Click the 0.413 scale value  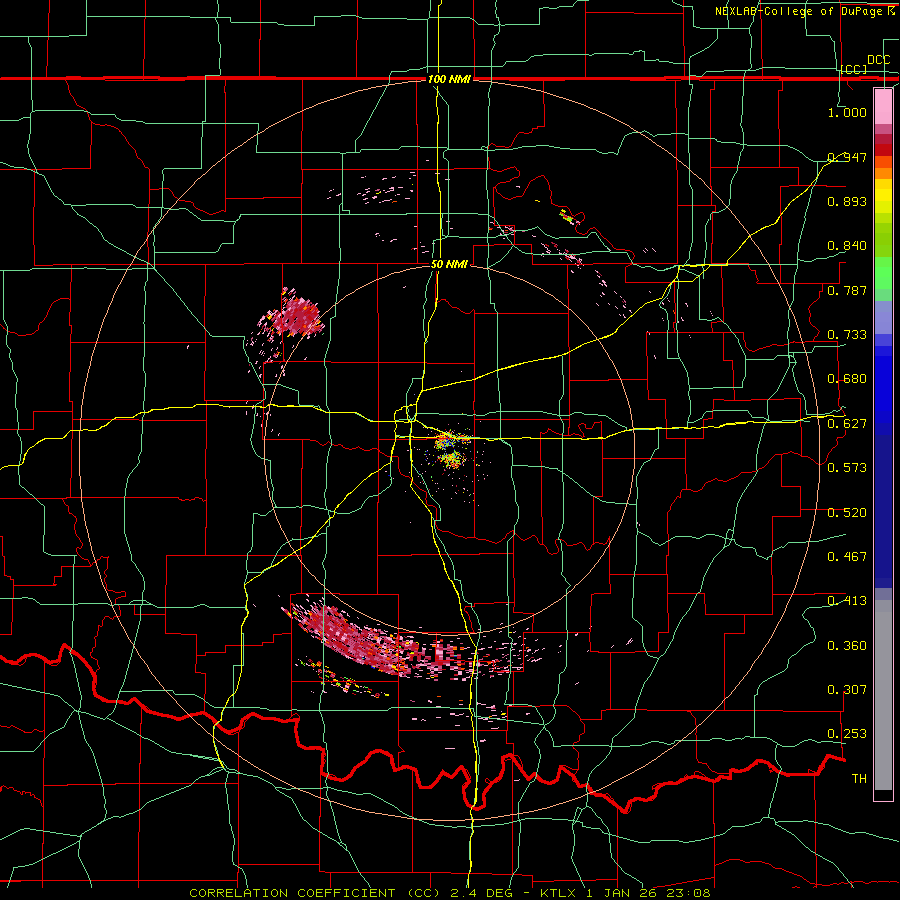pyautogui.click(x=847, y=601)
